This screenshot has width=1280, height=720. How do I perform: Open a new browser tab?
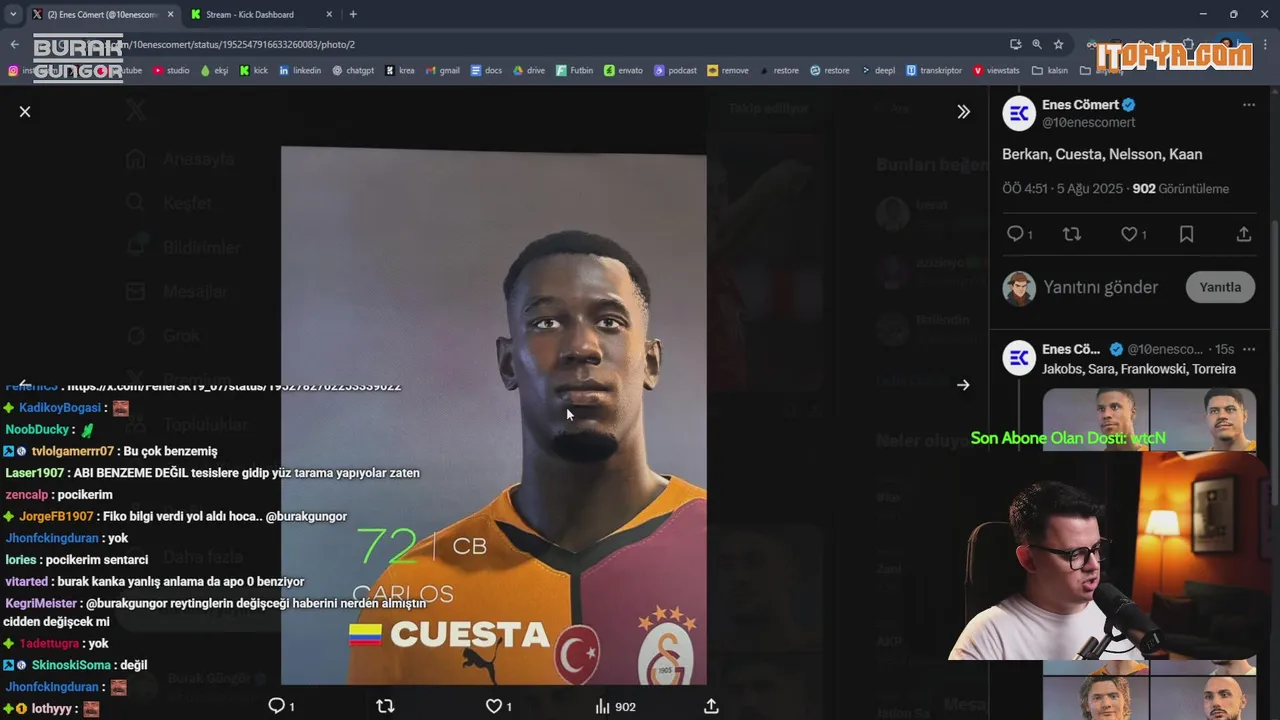353,14
